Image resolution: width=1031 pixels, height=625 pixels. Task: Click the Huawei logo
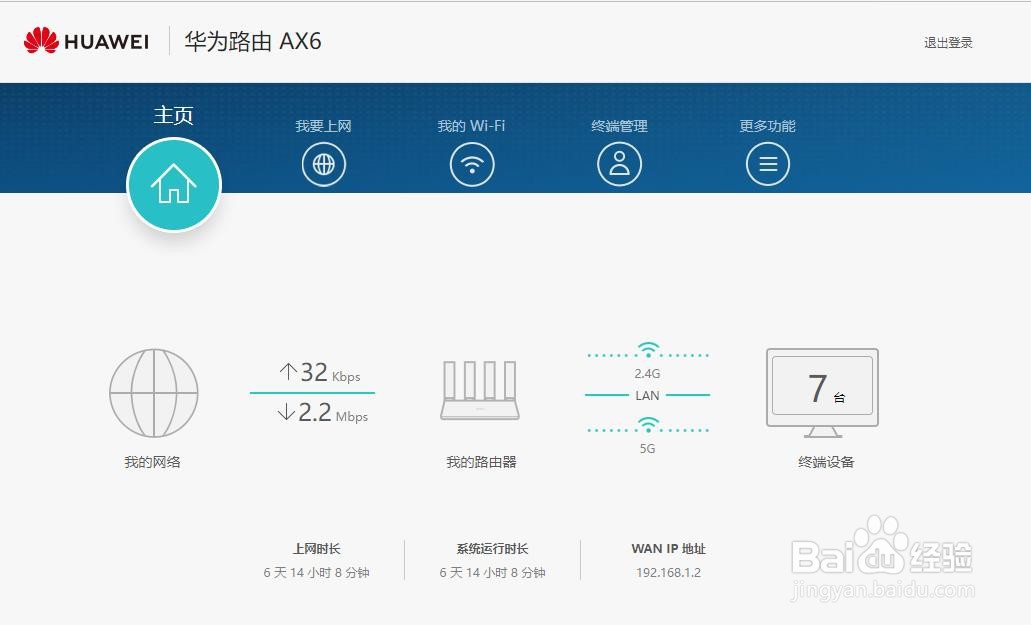pos(86,41)
